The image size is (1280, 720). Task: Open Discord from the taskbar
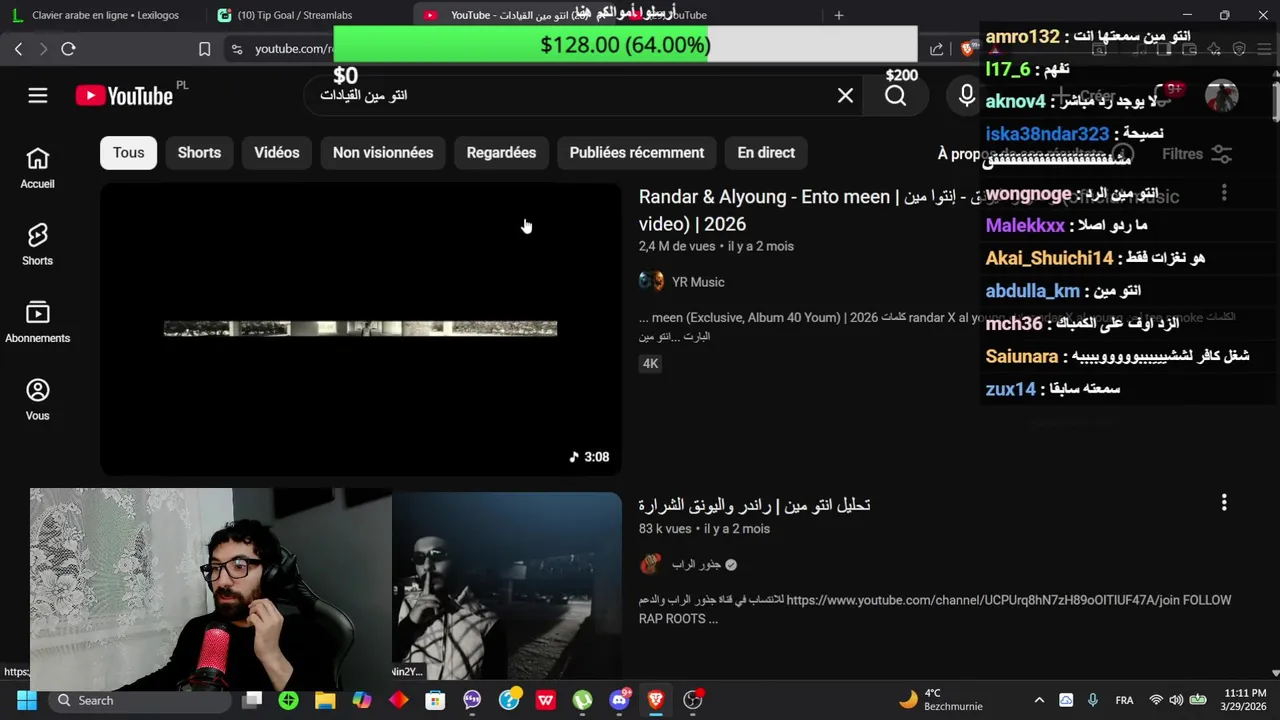pos(619,700)
